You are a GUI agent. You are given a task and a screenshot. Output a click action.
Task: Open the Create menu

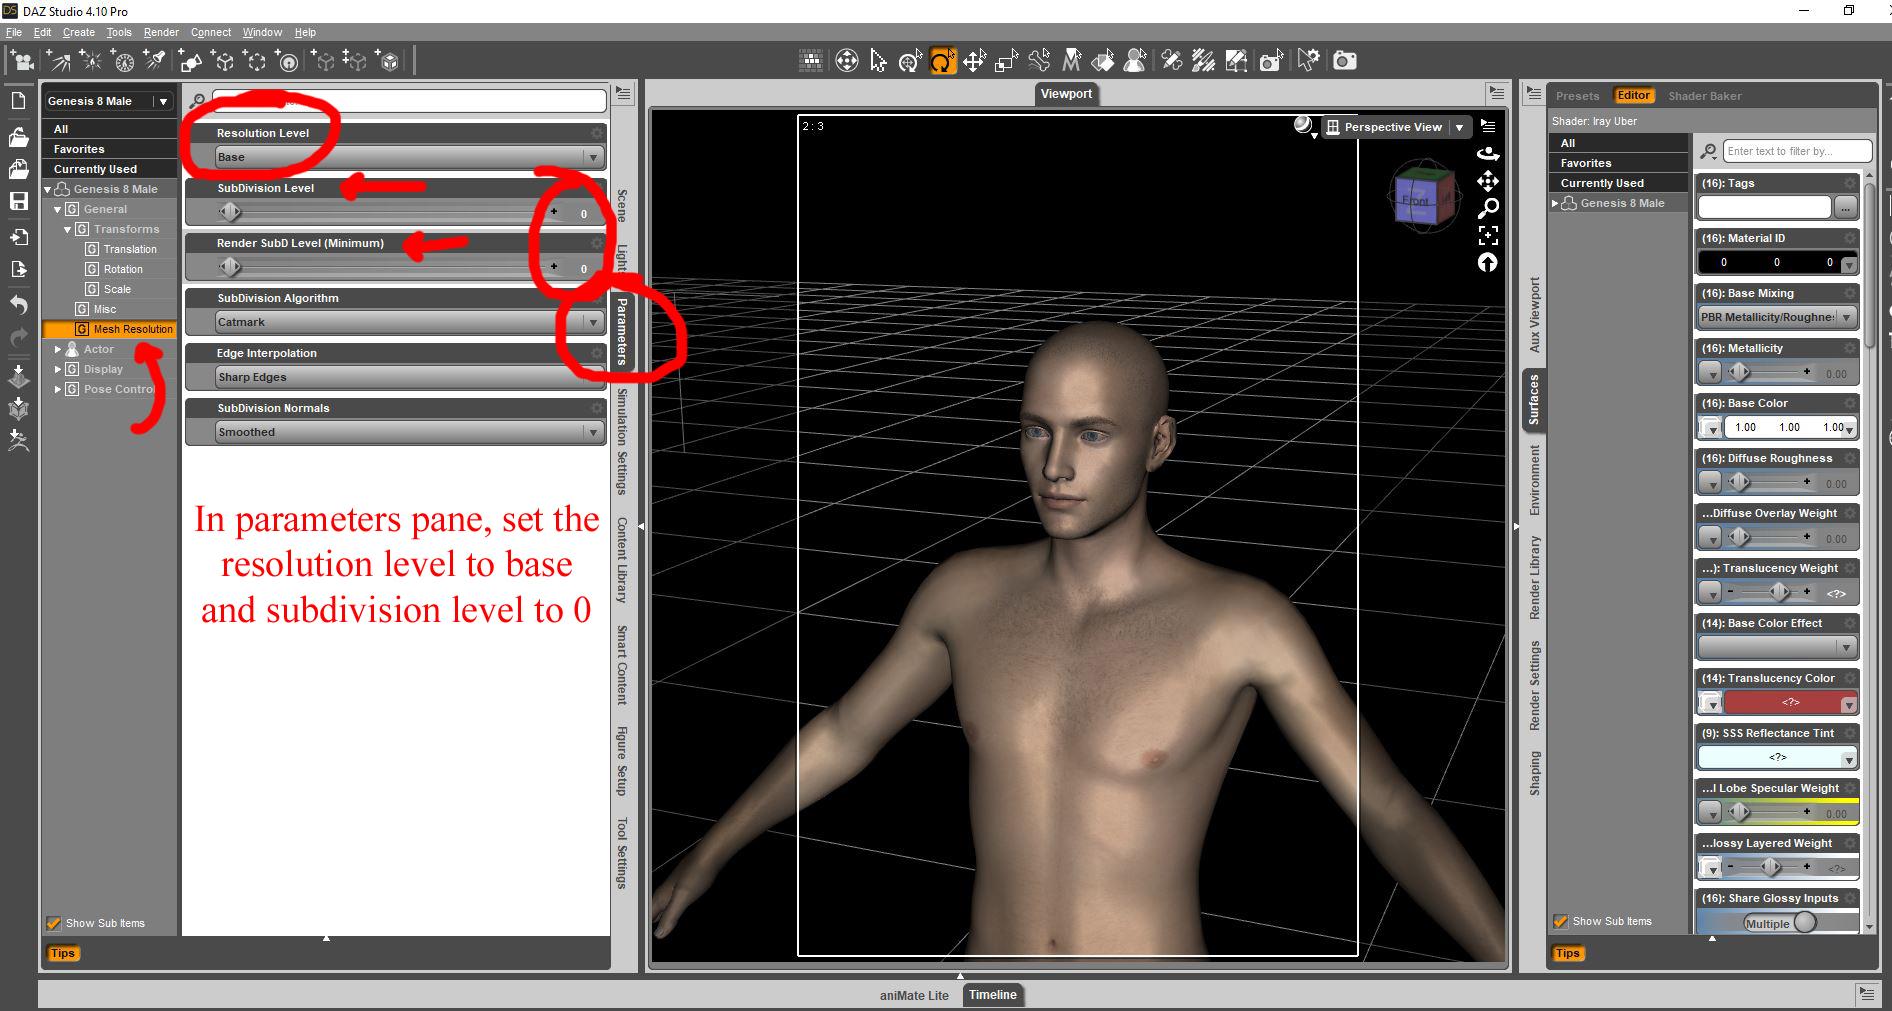point(79,32)
